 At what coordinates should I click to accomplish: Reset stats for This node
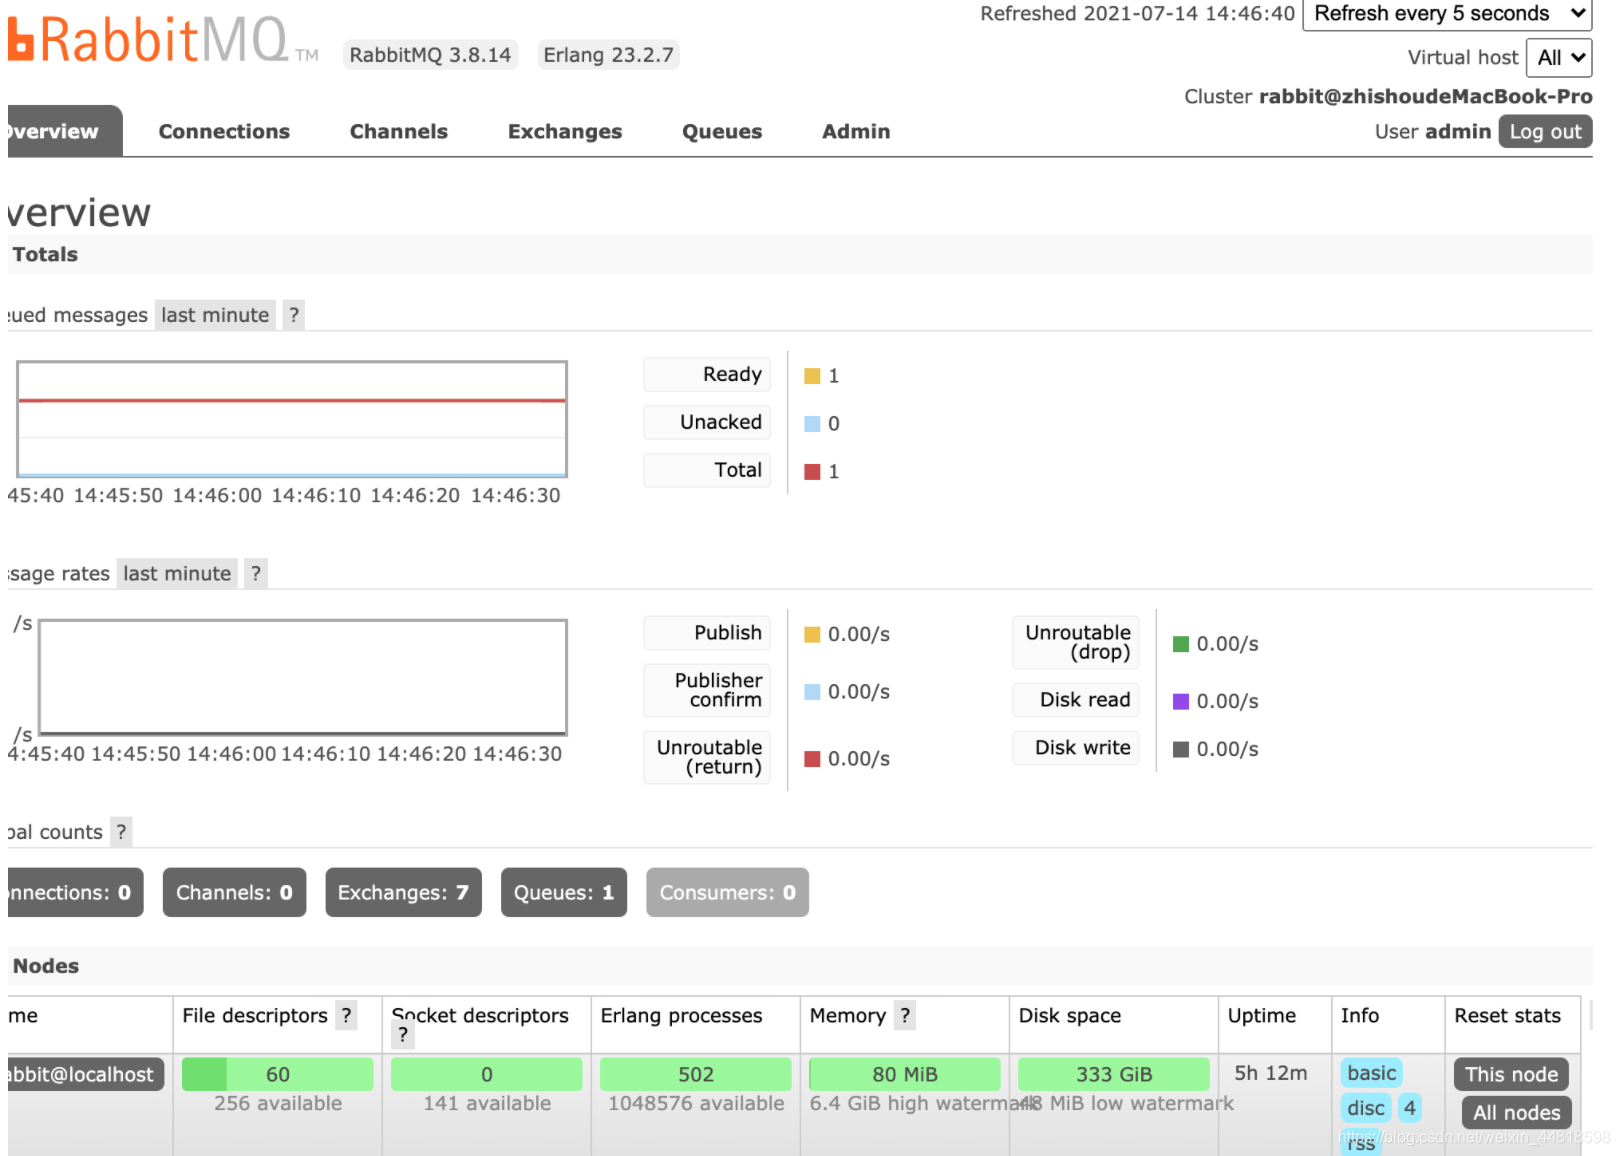pos(1511,1074)
